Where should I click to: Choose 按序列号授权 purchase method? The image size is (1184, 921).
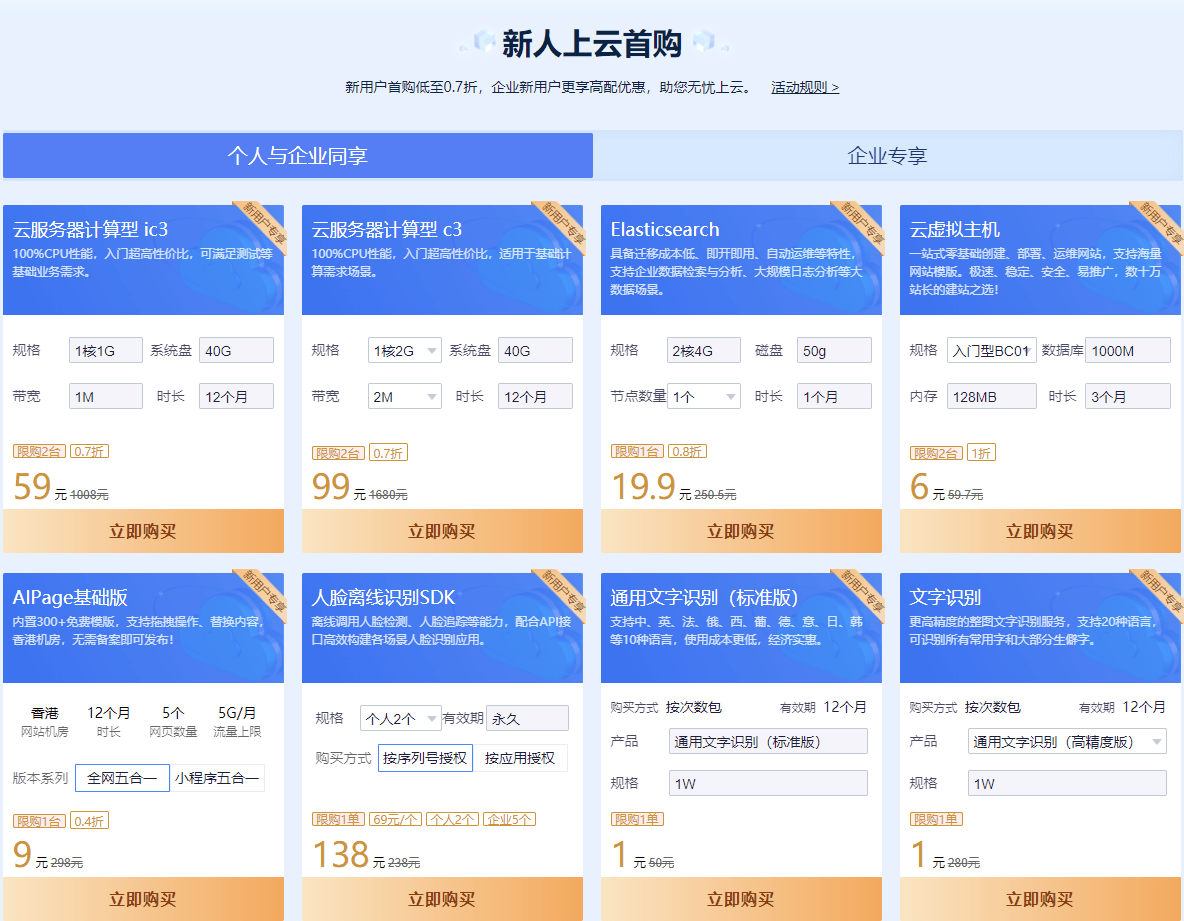tap(425, 758)
